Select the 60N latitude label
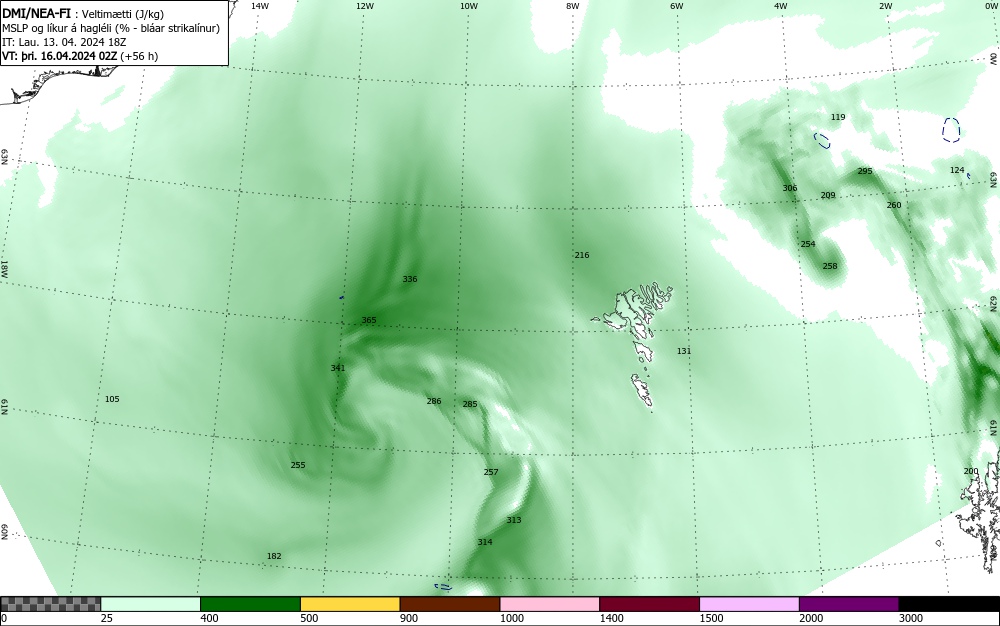The height and width of the screenshot is (626, 1000). point(4,532)
